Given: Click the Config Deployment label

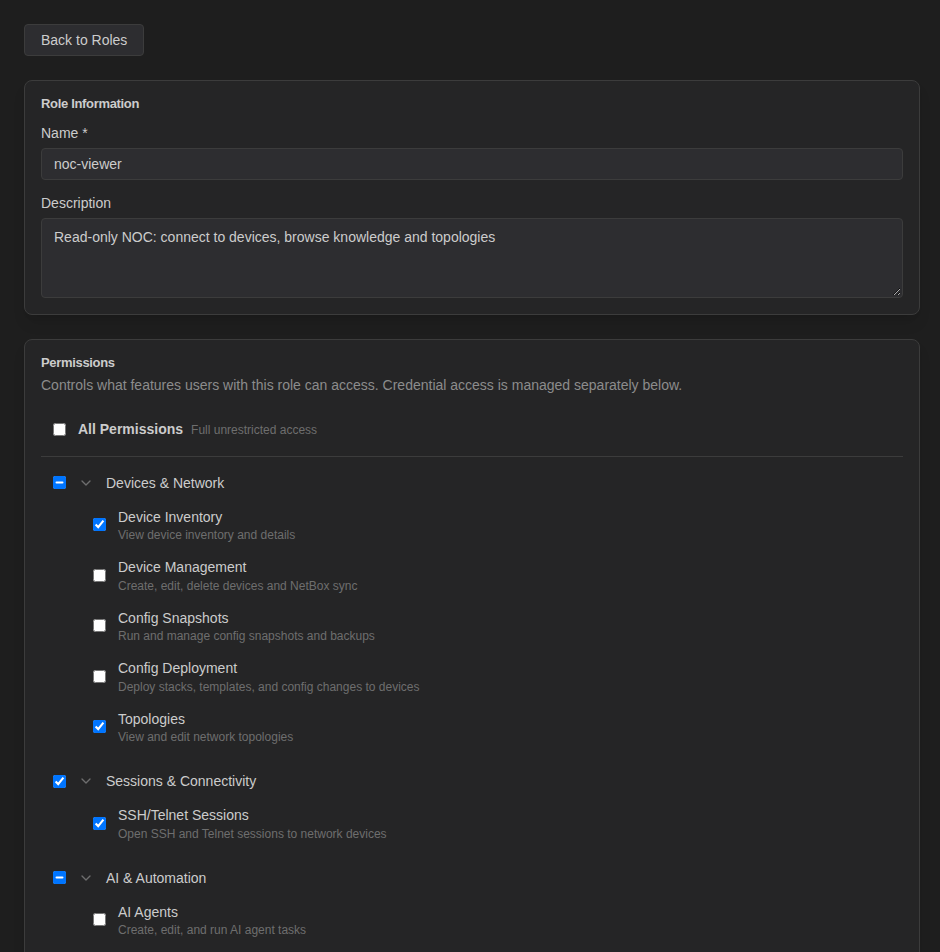Looking at the screenshot, I should click(x=177, y=668).
